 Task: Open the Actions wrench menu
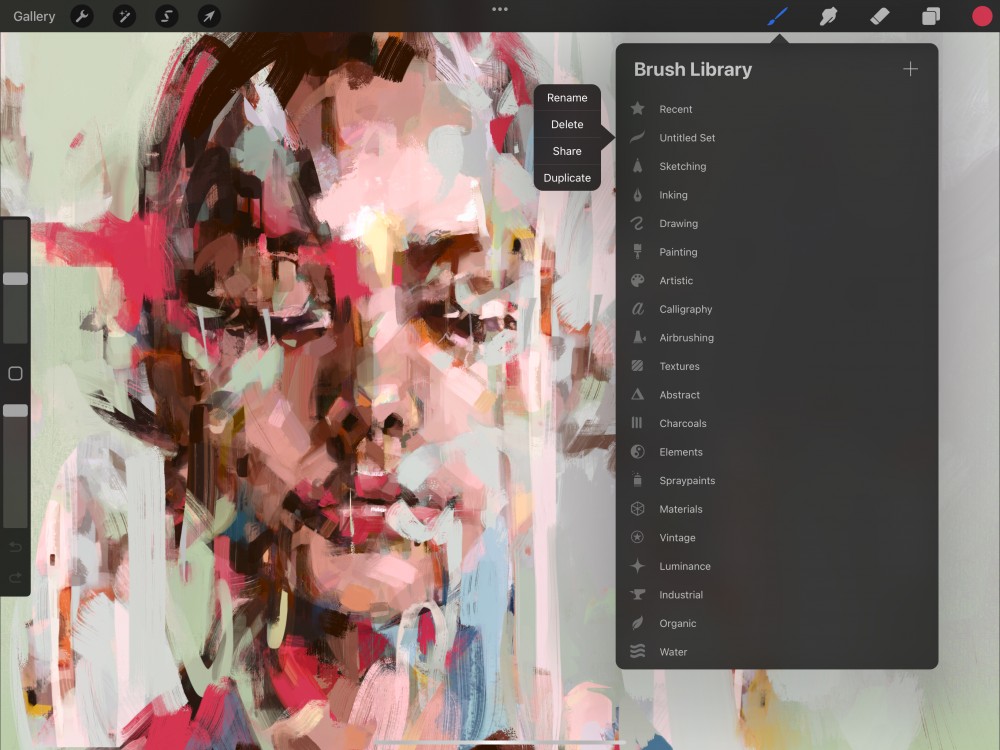coord(81,16)
